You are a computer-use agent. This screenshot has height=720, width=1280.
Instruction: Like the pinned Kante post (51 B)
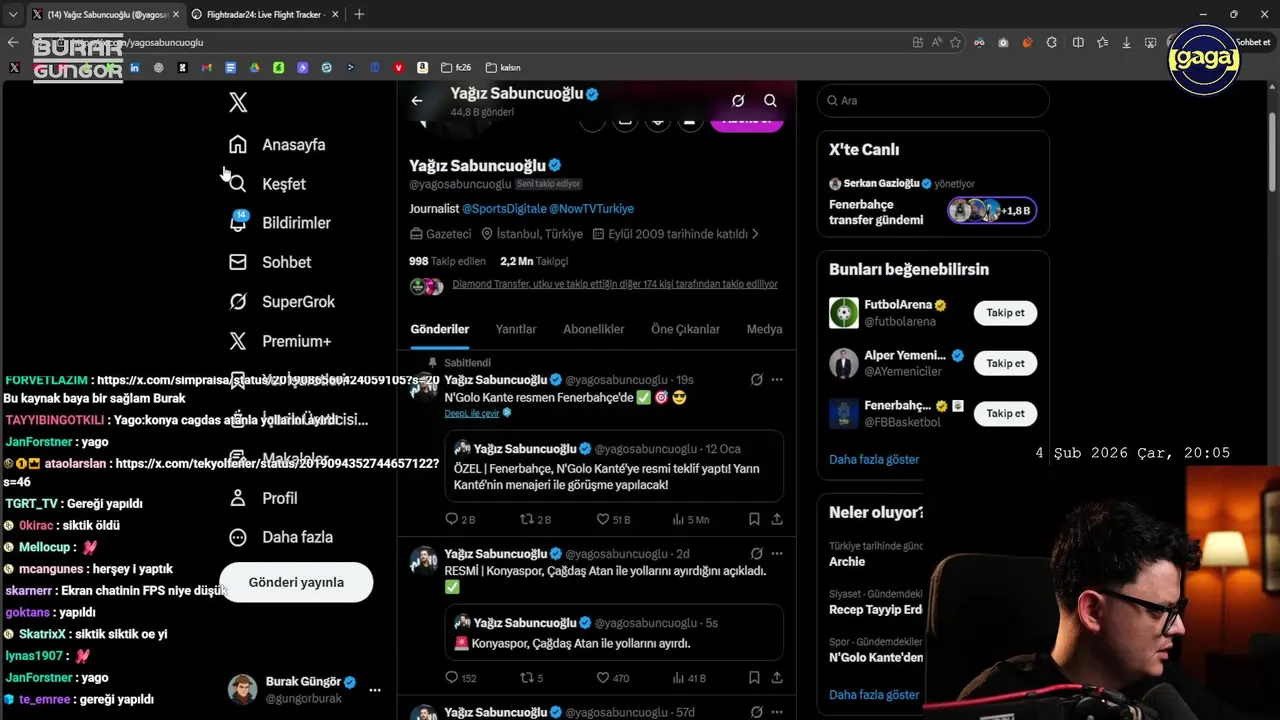point(613,520)
